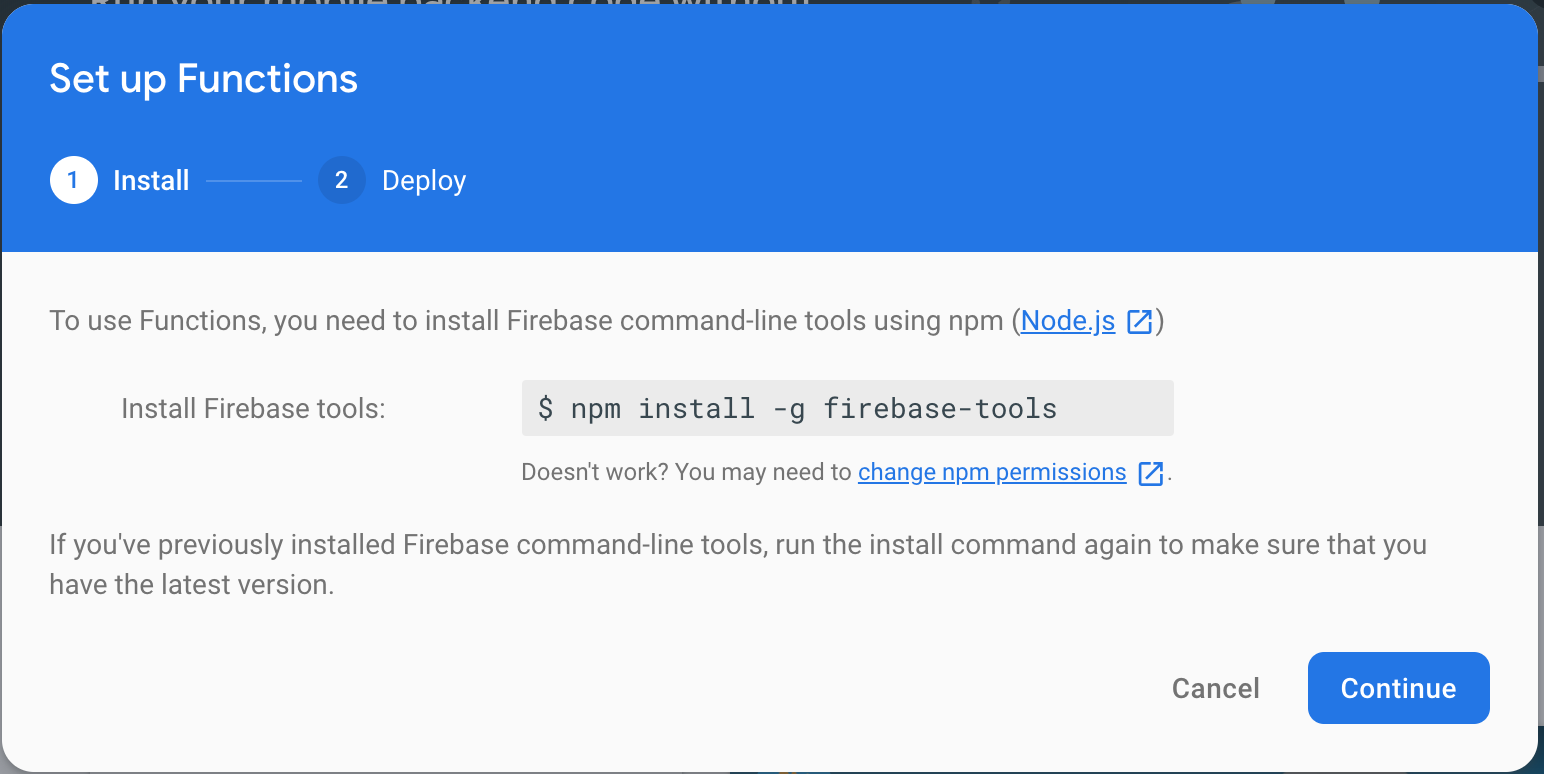
Task: Click the dollar-sign prompt in the command box
Action: [545, 408]
